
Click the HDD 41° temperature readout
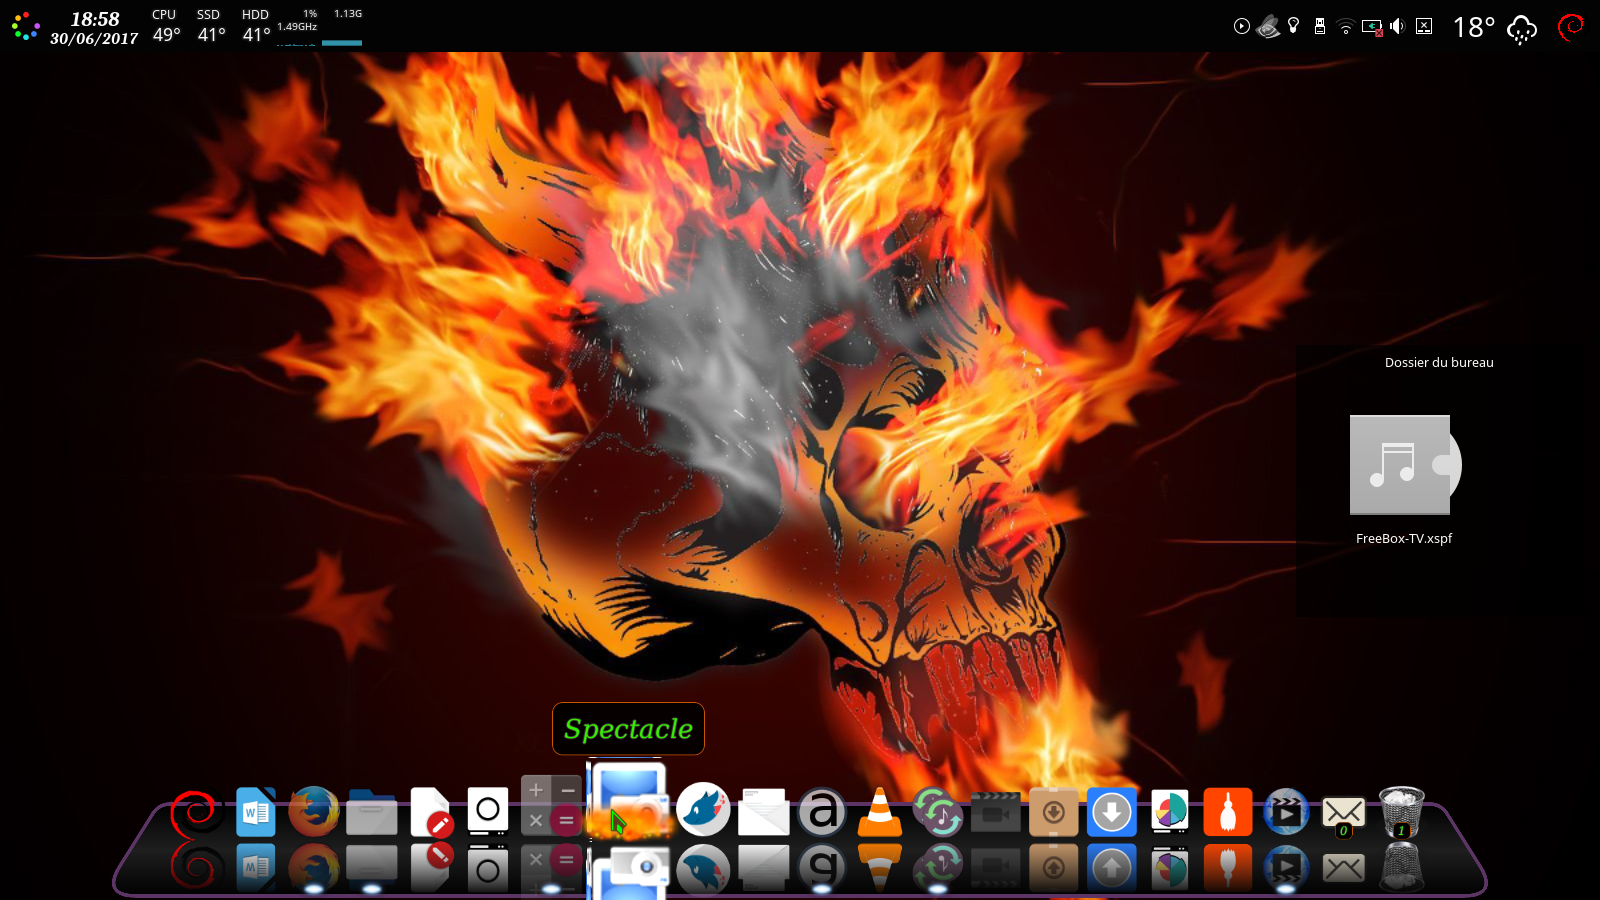[x=256, y=27]
